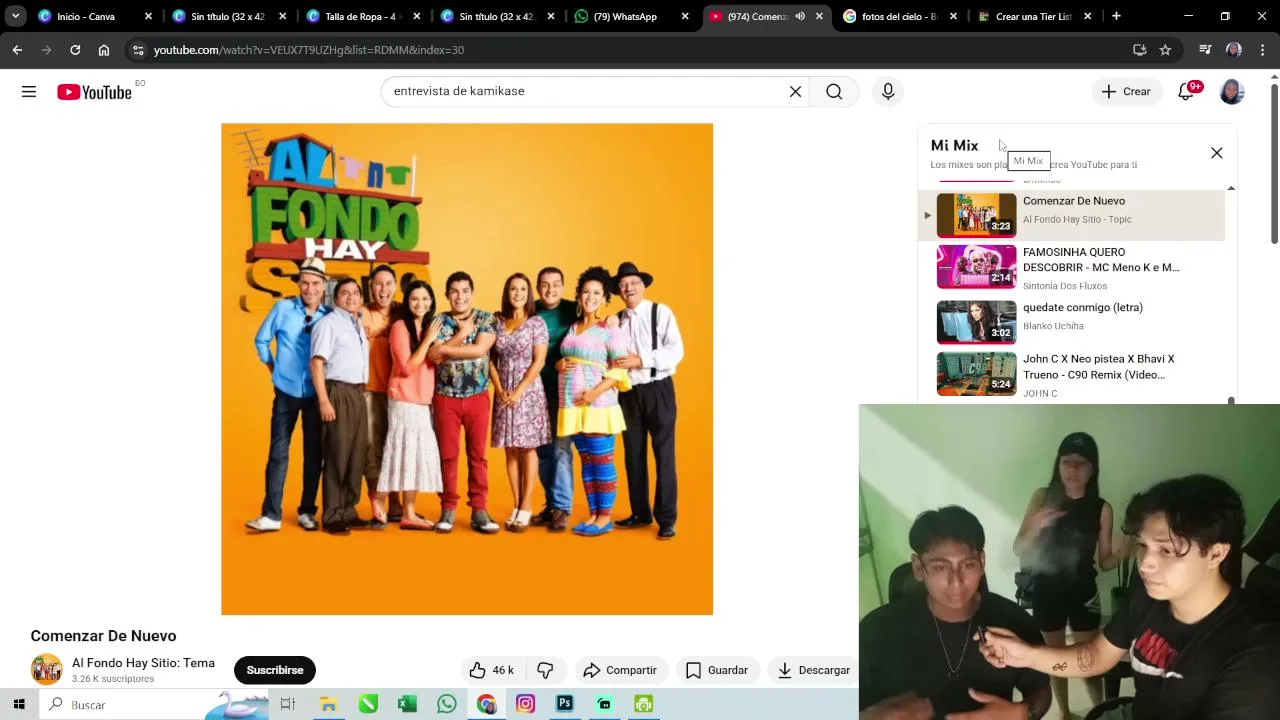Screen dimensions: 1280x720
Task: Close the YouTube tab
Action: (x=819, y=17)
